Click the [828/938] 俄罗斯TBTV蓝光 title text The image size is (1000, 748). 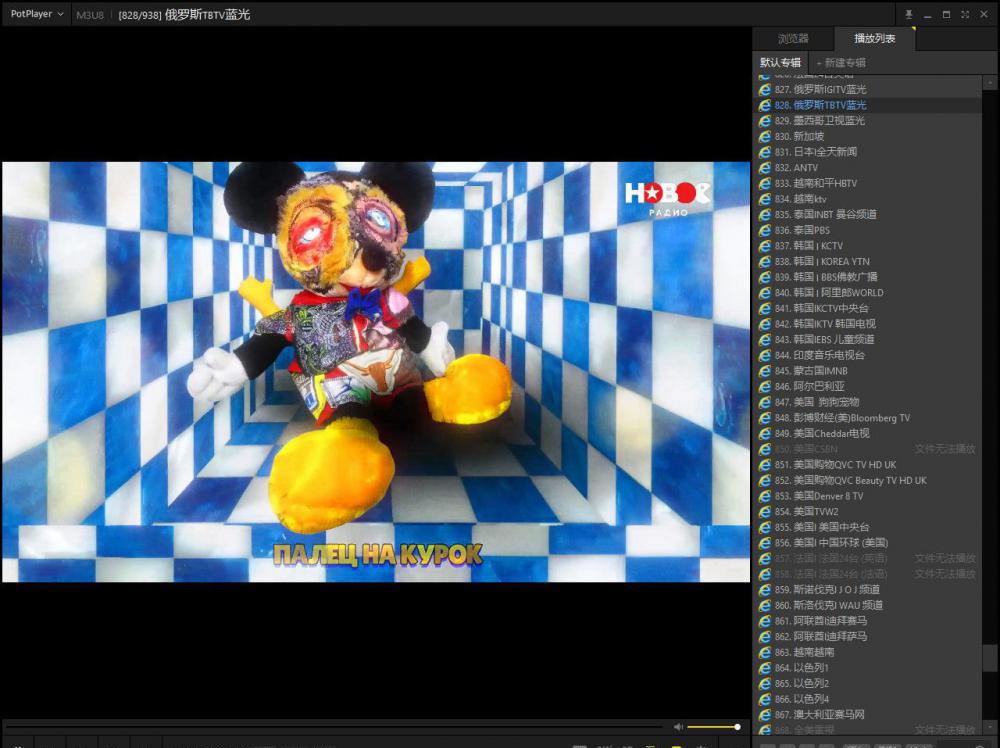point(184,15)
